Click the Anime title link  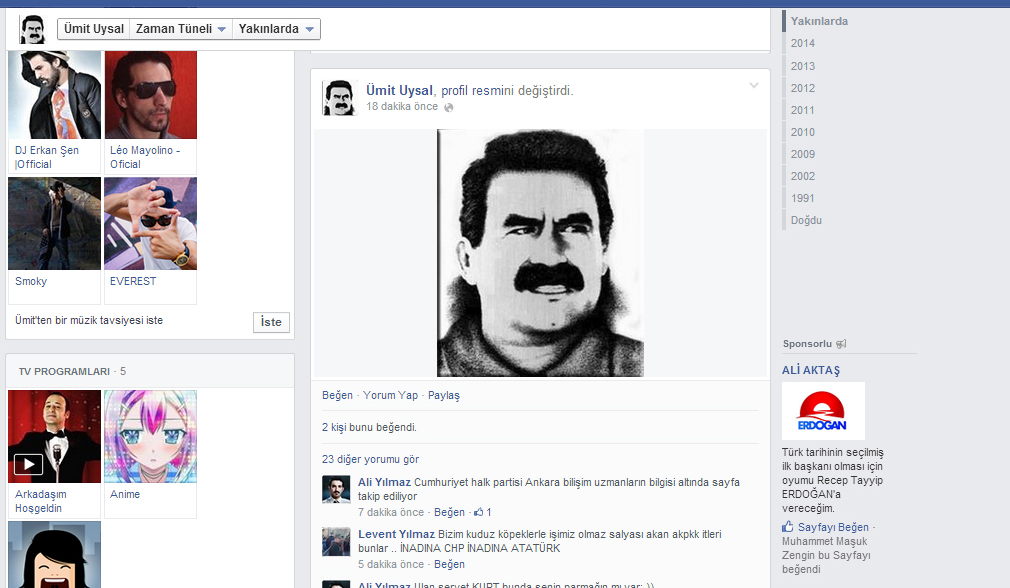tap(125, 494)
